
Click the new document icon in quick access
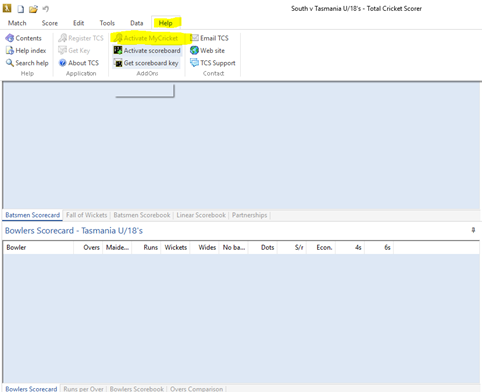21,9
